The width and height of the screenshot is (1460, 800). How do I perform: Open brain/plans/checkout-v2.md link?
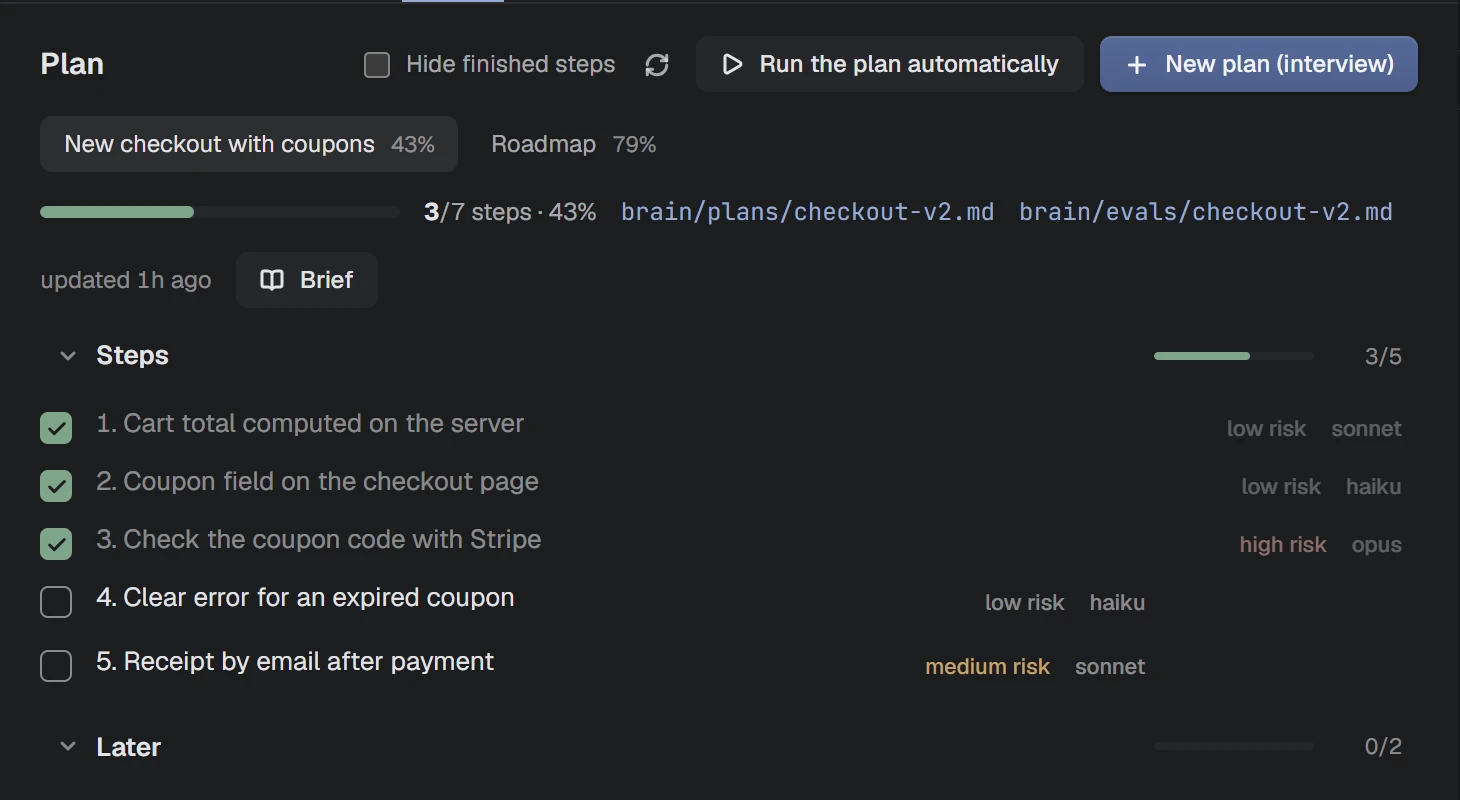(x=807, y=212)
